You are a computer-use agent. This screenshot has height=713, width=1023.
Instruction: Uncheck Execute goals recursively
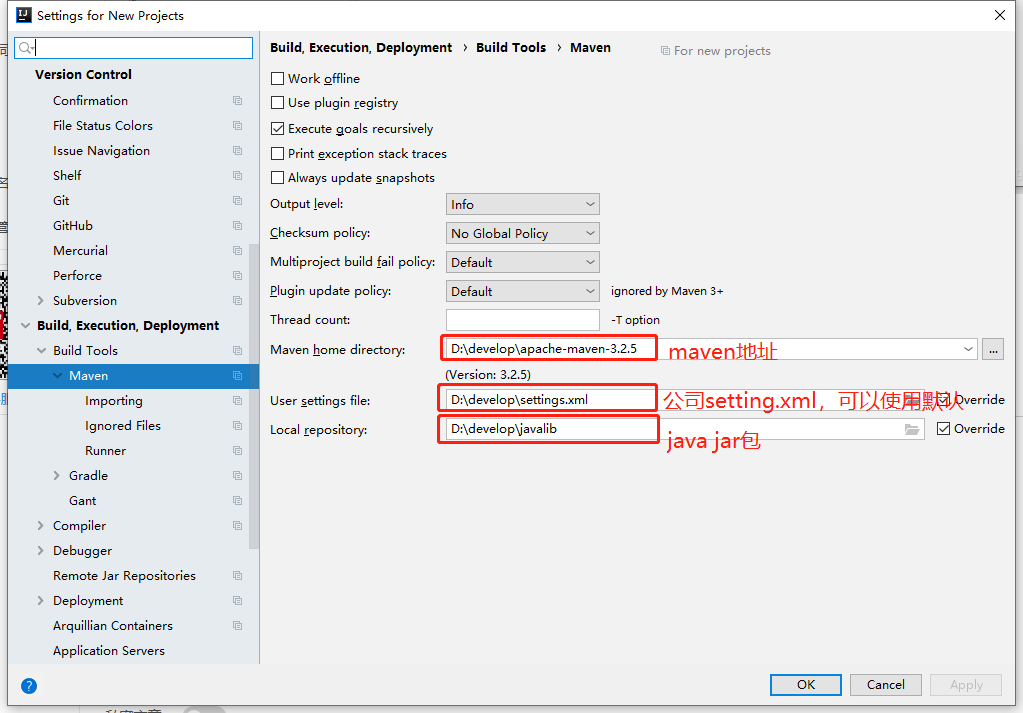coord(277,129)
